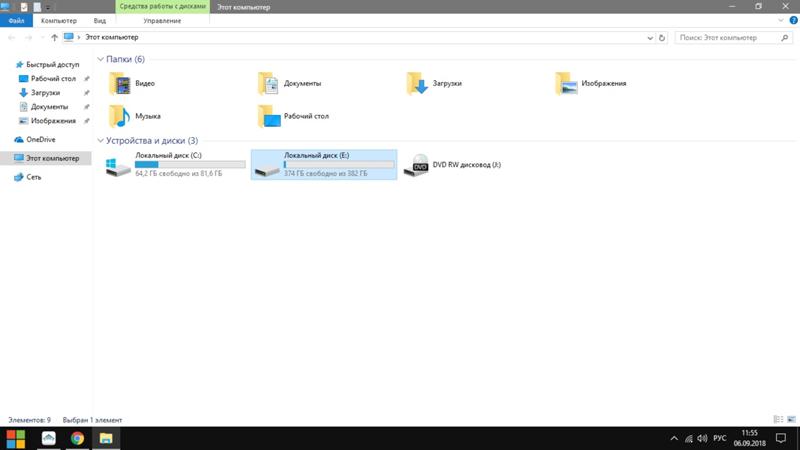This screenshot has height=450, width=800.
Task: Show hidden system tray icons
Action: [x=674, y=438]
